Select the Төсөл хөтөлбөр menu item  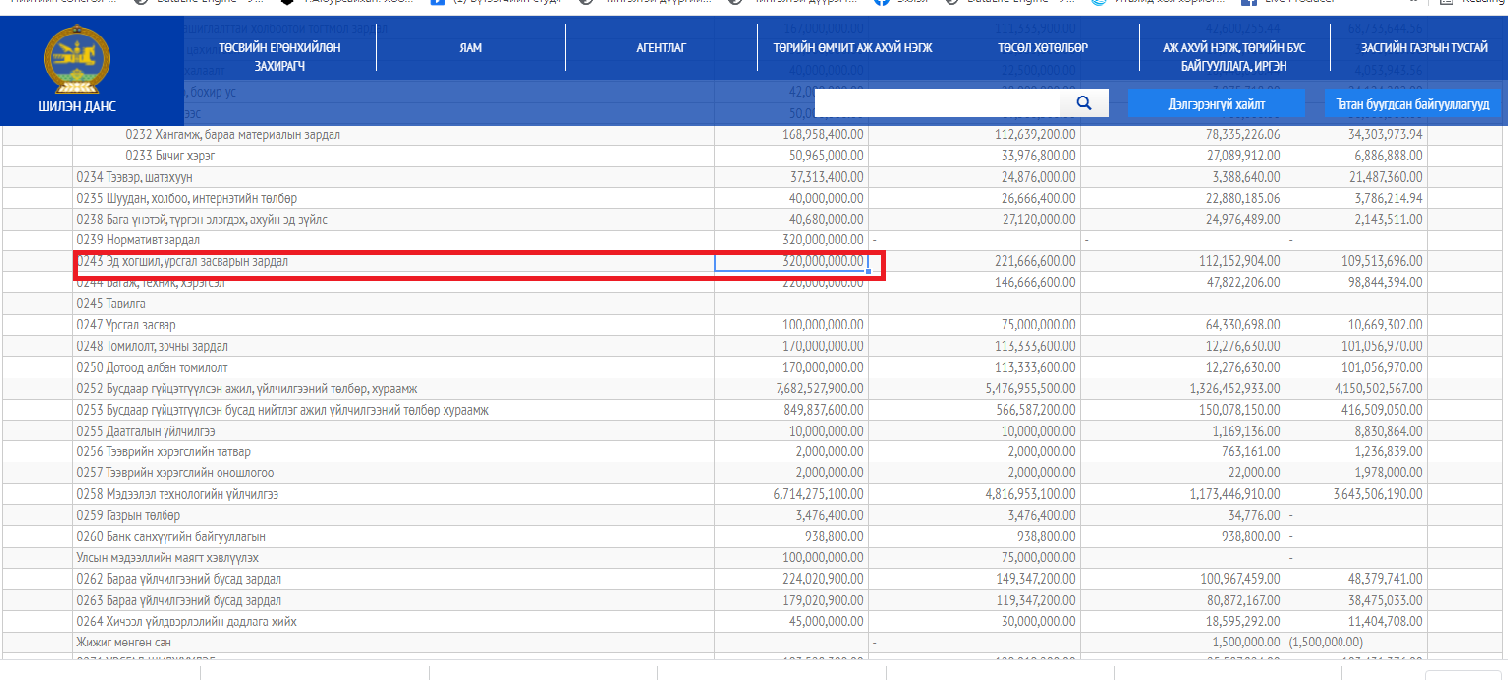1042,47
